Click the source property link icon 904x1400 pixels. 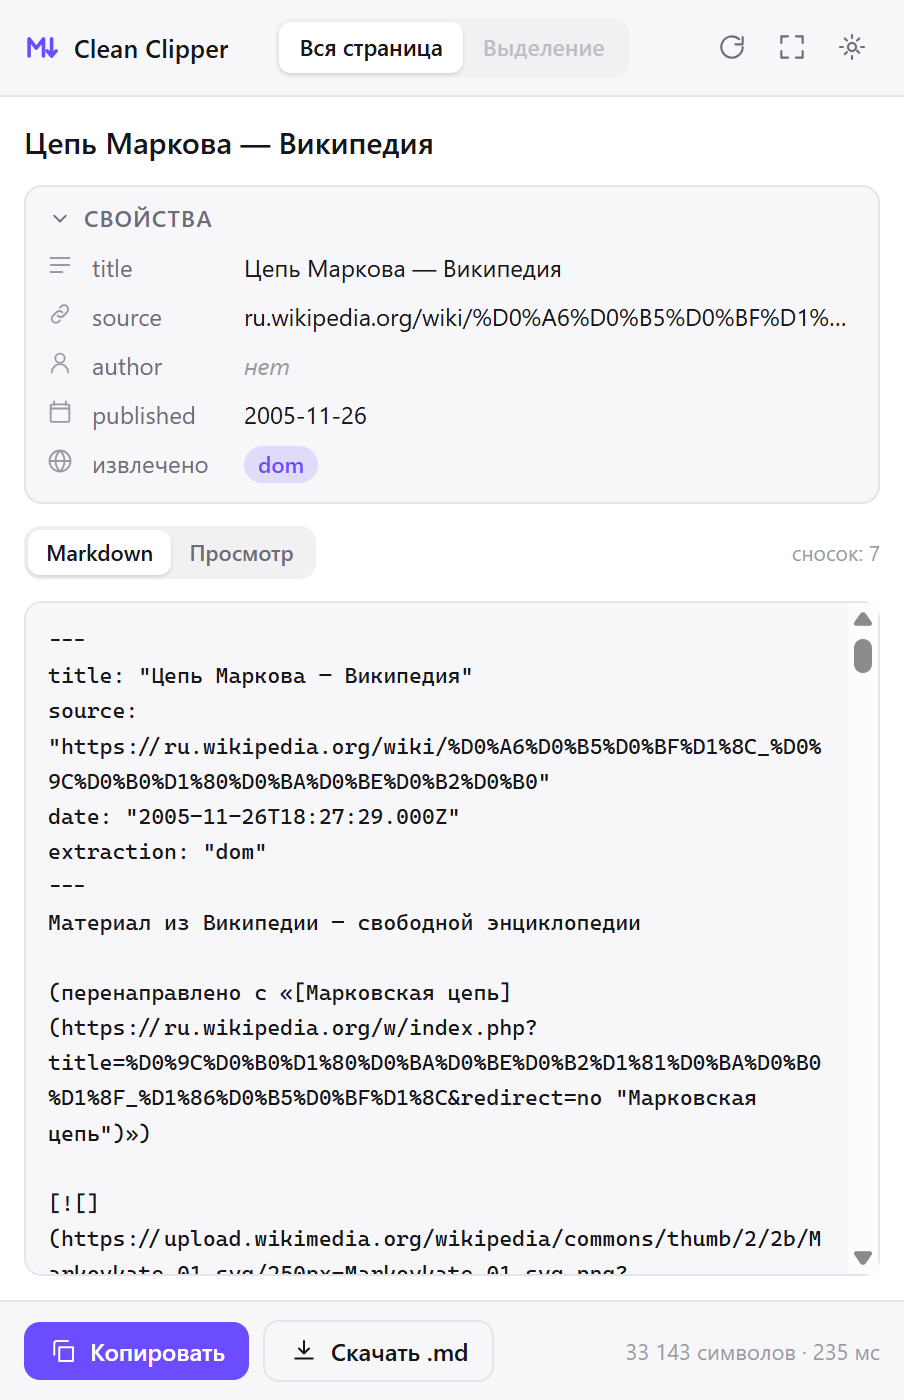click(60, 315)
